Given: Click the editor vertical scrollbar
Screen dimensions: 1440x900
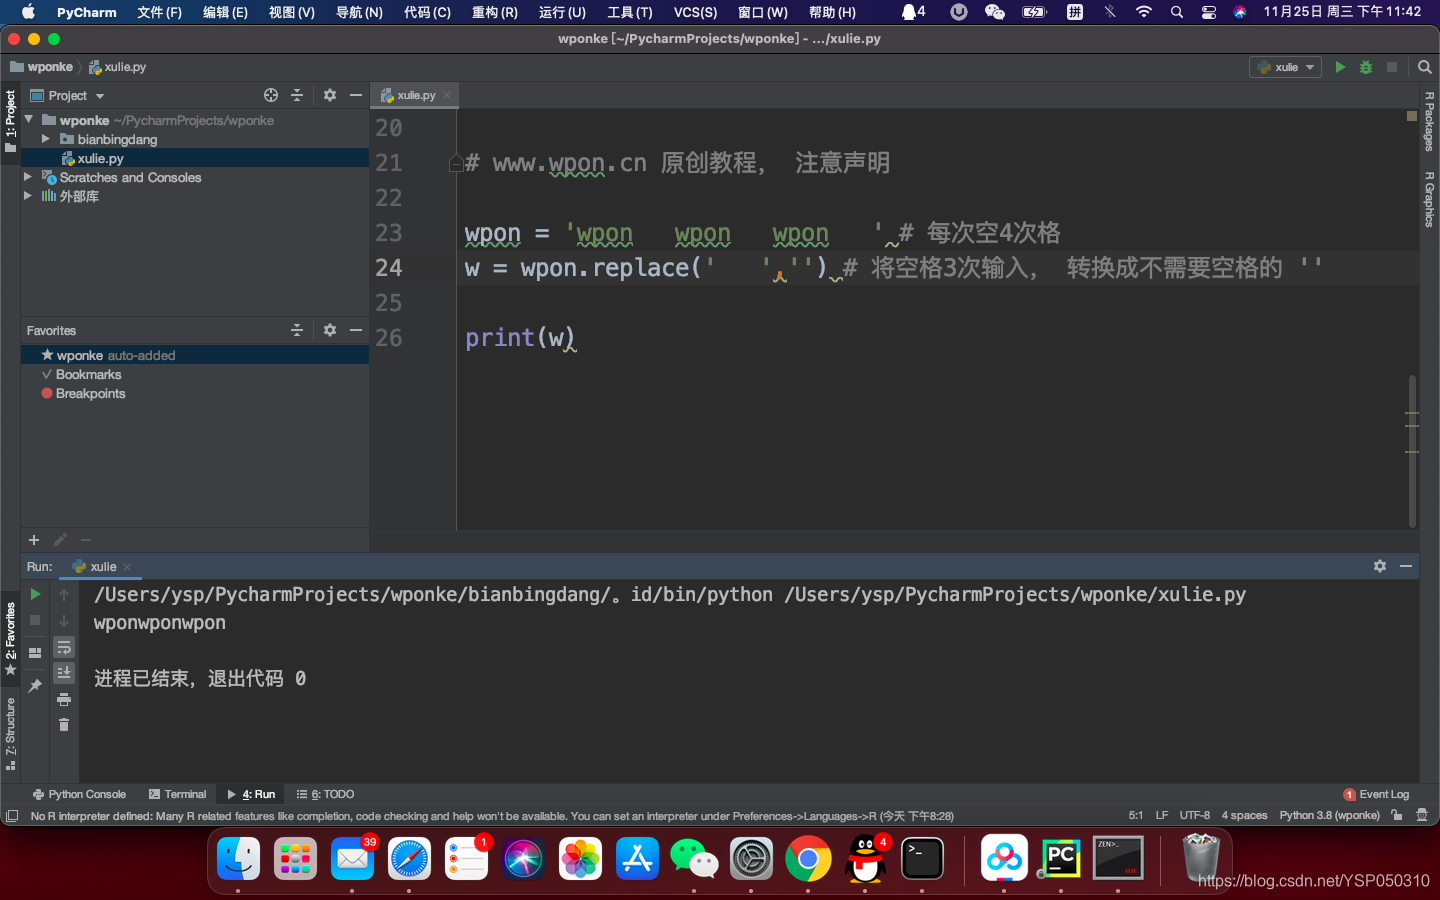Looking at the screenshot, I should [x=1412, y=450].
